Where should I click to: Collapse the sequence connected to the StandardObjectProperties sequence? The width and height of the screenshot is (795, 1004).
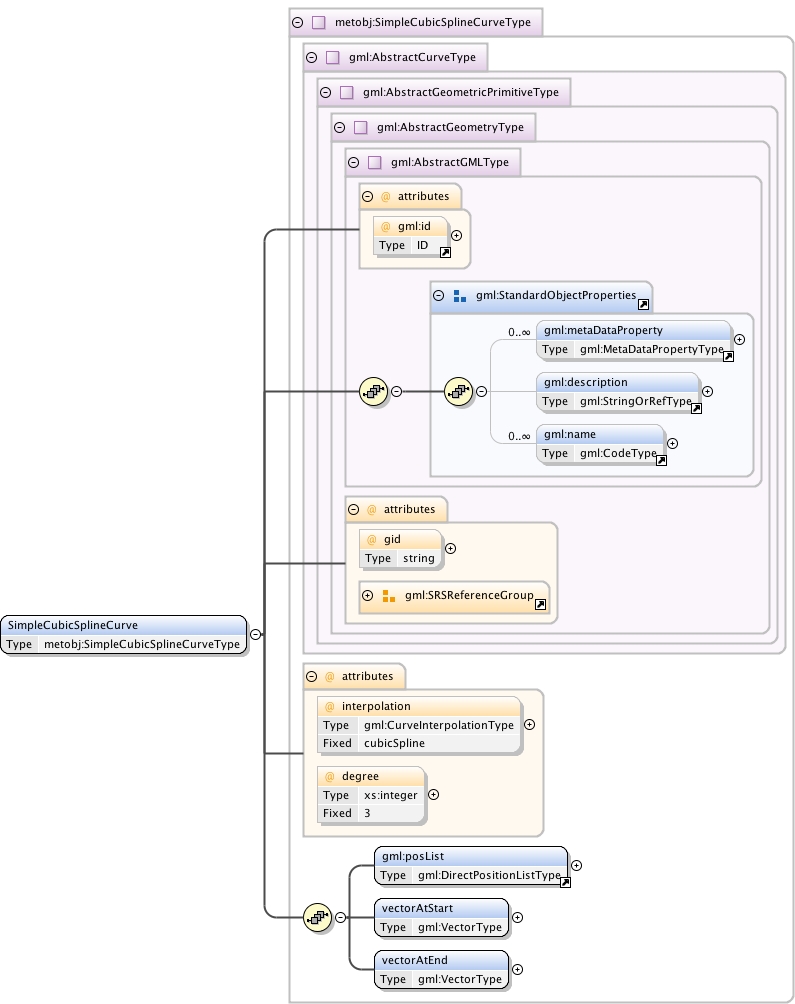point(397,391)
